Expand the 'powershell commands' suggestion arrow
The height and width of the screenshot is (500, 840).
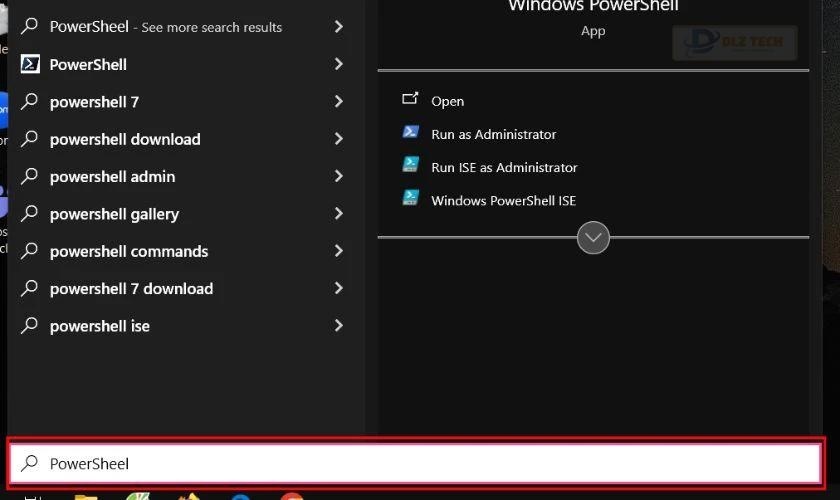tap(339, 251)
